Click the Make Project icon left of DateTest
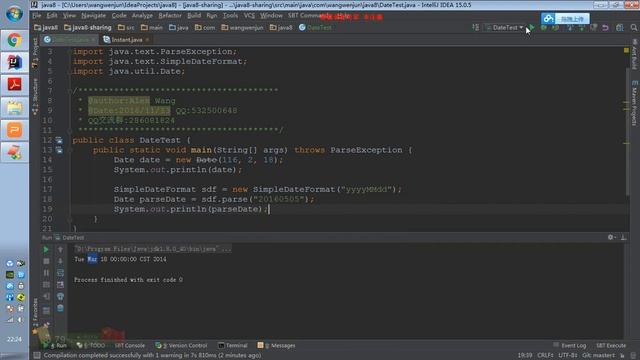This screenshot has width=640, height=360. tap(476, 27)
